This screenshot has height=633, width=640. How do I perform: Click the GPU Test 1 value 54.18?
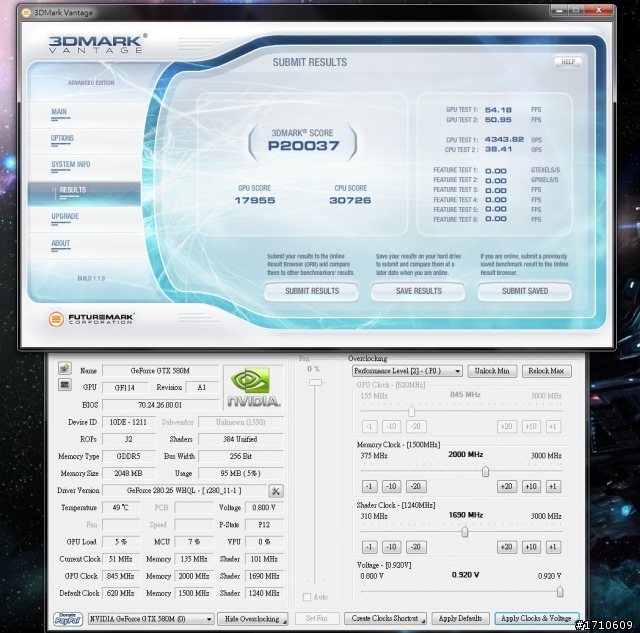pyautogui.click(x=498, y=110)
